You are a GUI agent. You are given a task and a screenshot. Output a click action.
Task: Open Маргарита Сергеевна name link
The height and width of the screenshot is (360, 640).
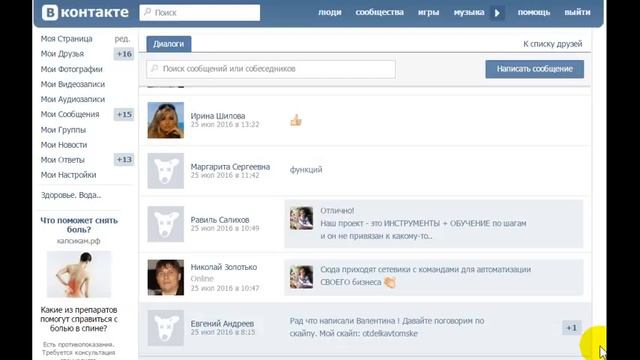click(x=230, y=167)
